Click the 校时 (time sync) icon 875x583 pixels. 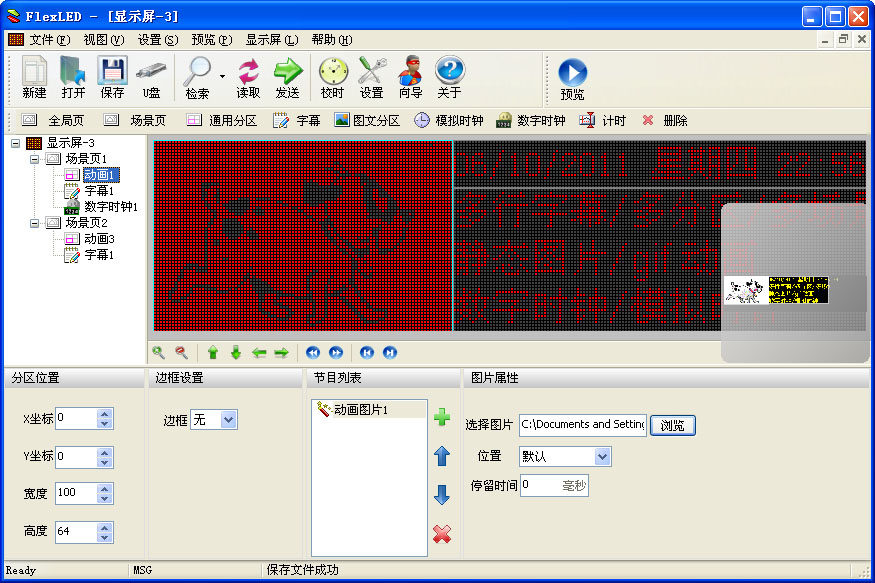click(332, 76)
